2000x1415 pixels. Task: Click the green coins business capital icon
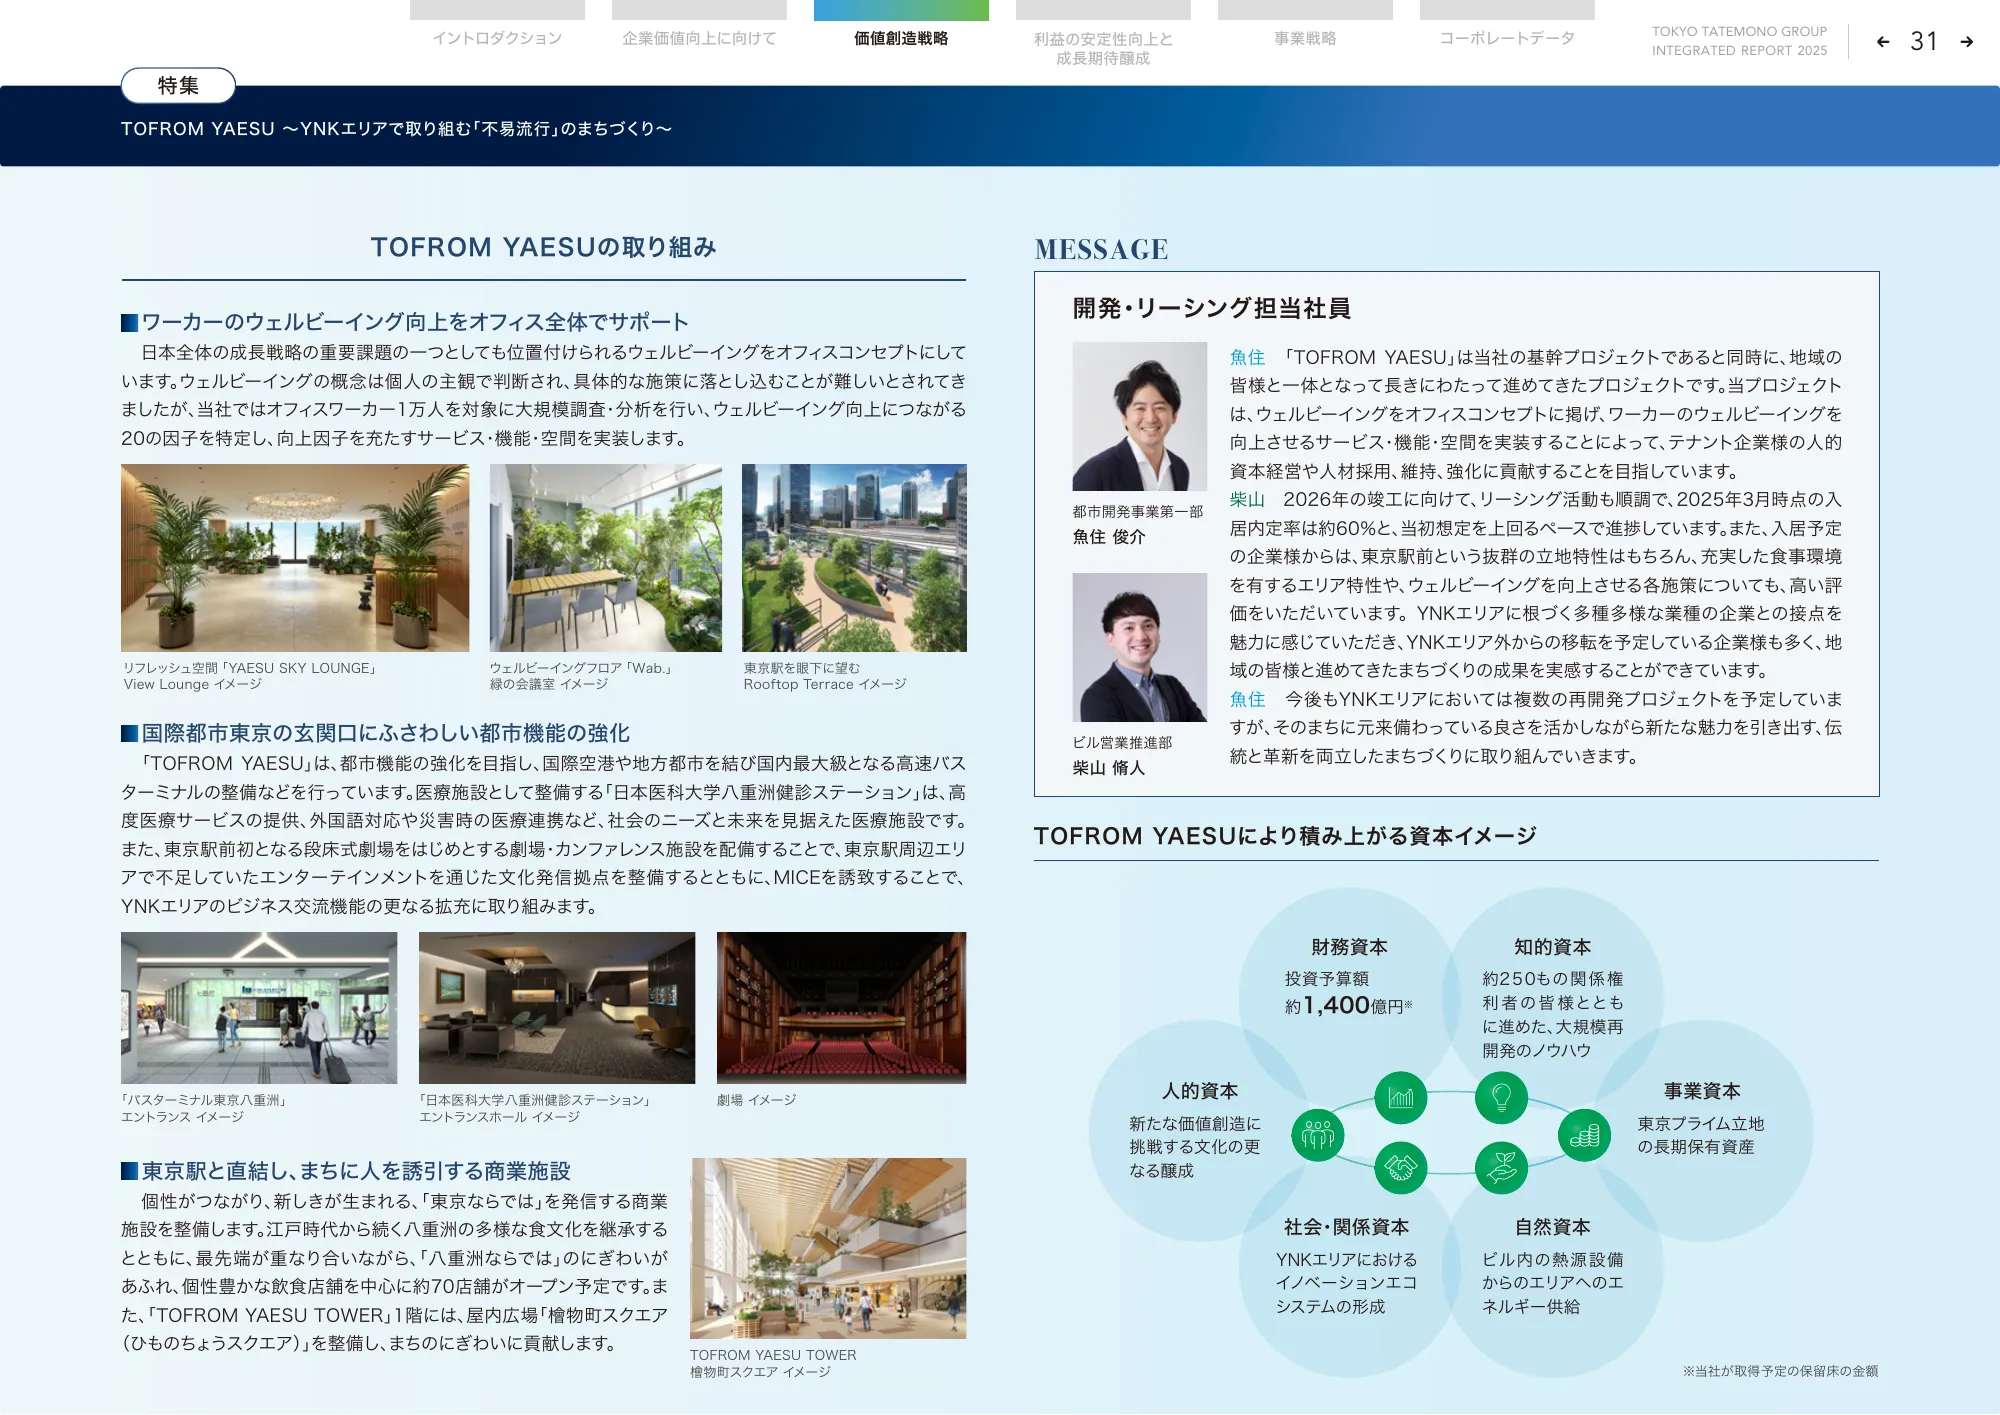1584,1135
